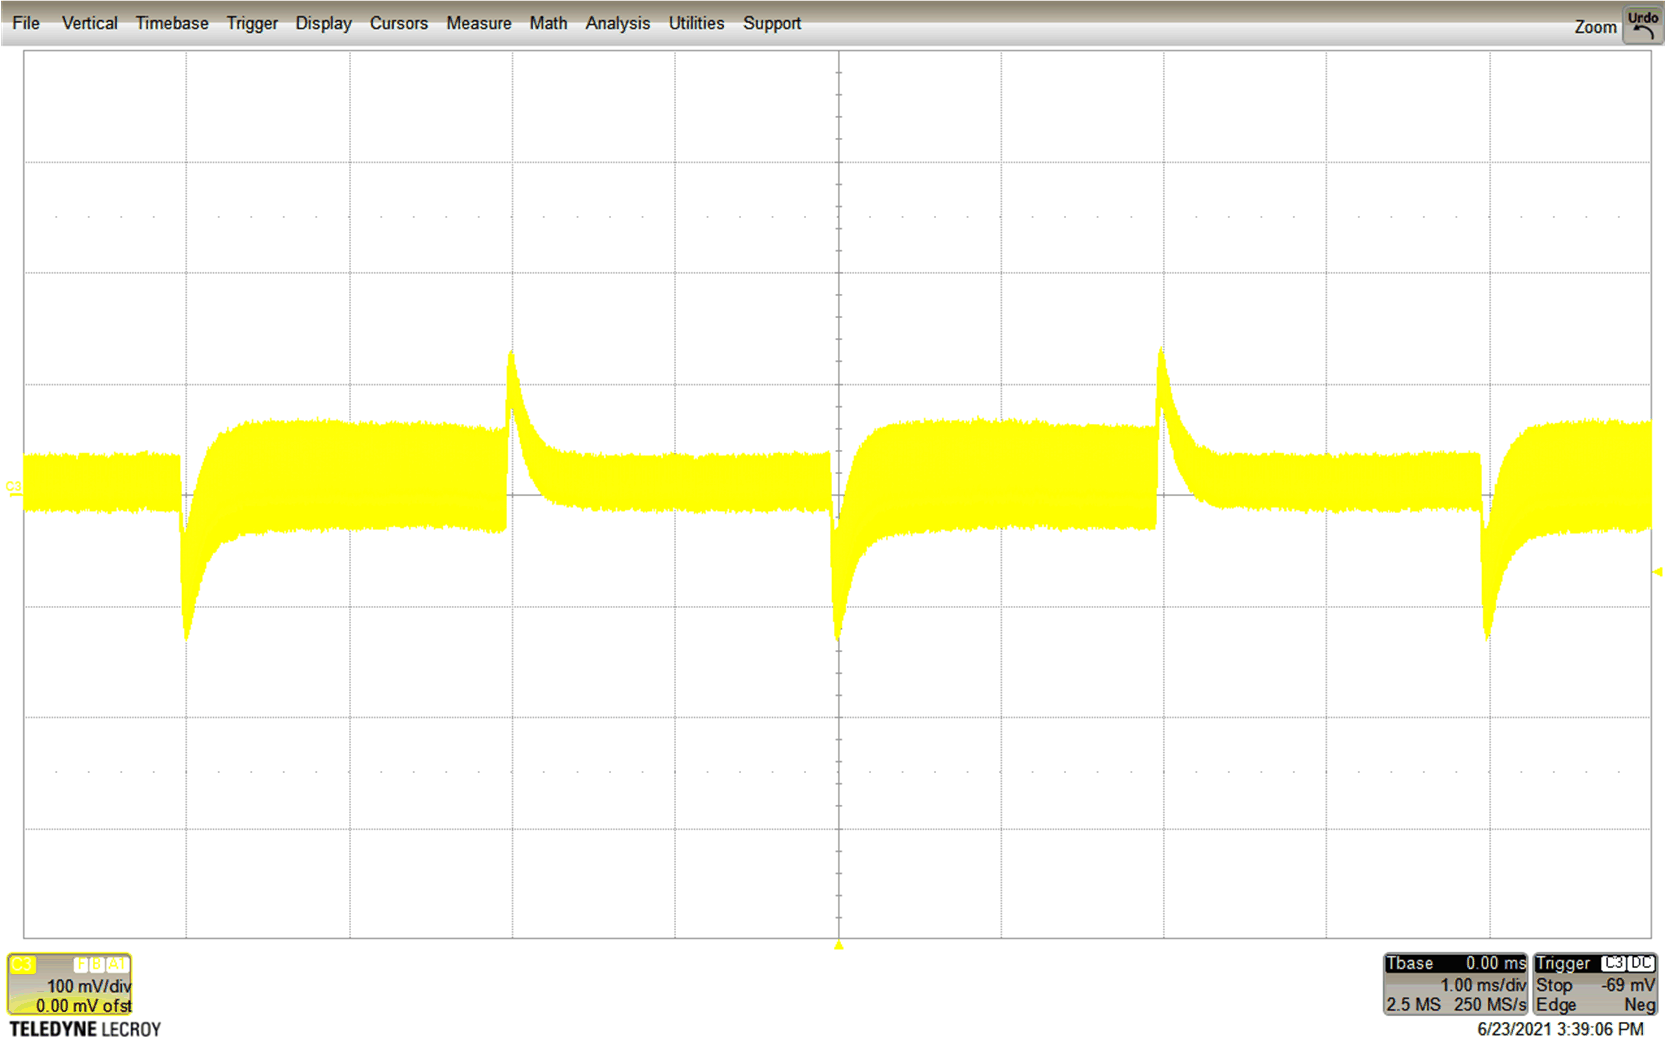Open the Vertical menu

tap(89, 23)
